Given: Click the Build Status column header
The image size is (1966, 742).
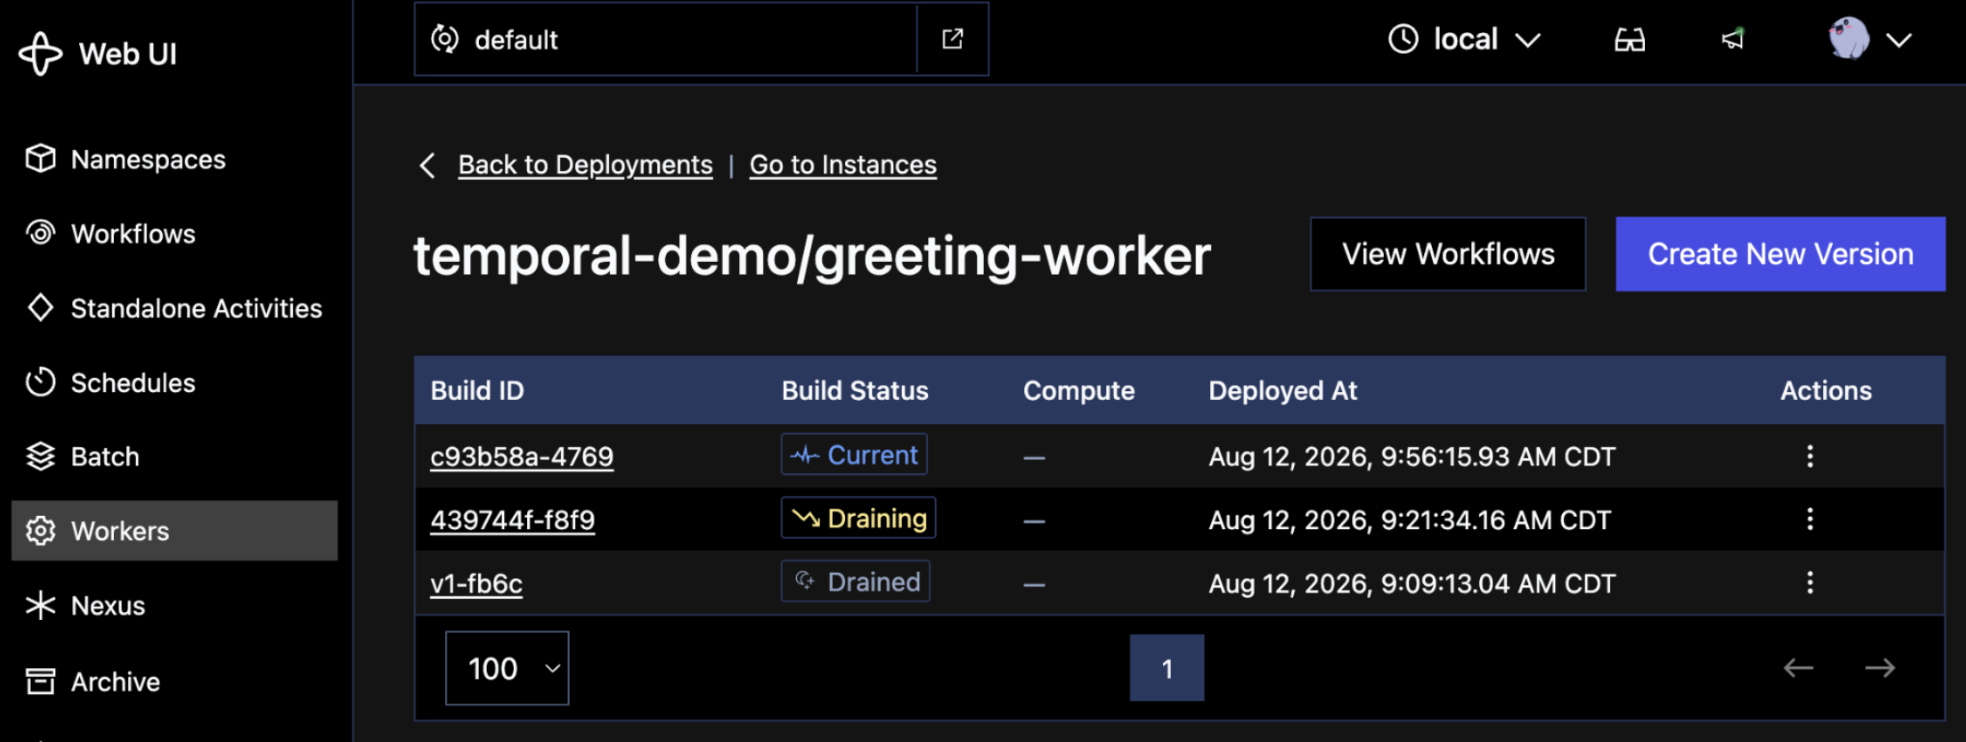Looking at the screenshot, I should tap(855, 391).
